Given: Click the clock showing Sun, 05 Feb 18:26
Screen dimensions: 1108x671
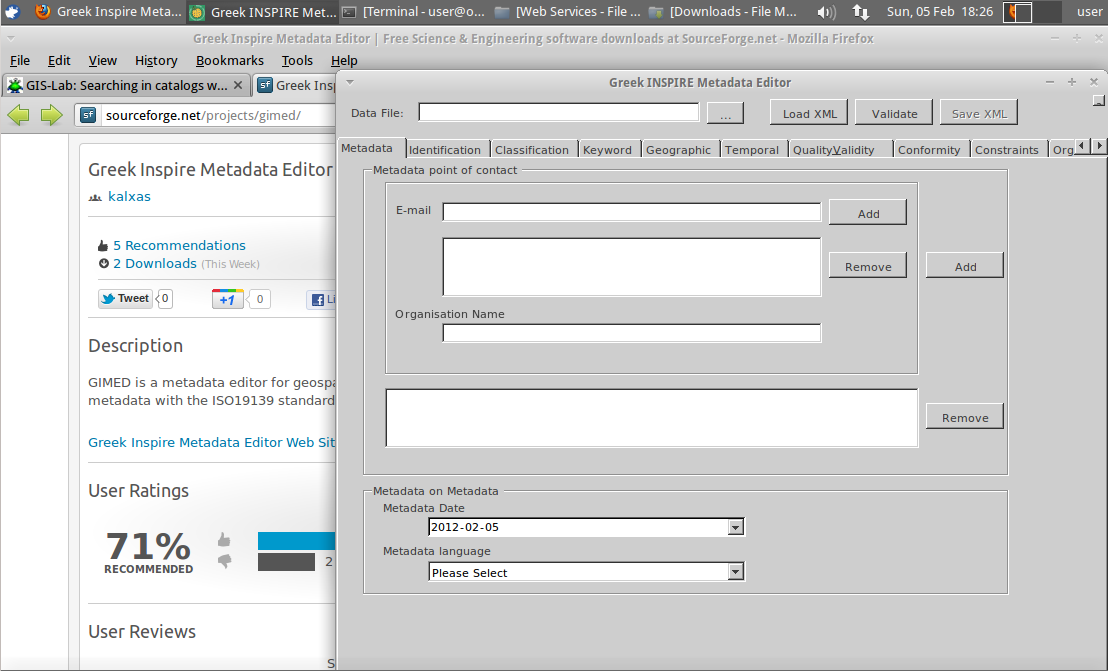Looking at the screenshot, I should pyautogui.click(x=940, y=12).
